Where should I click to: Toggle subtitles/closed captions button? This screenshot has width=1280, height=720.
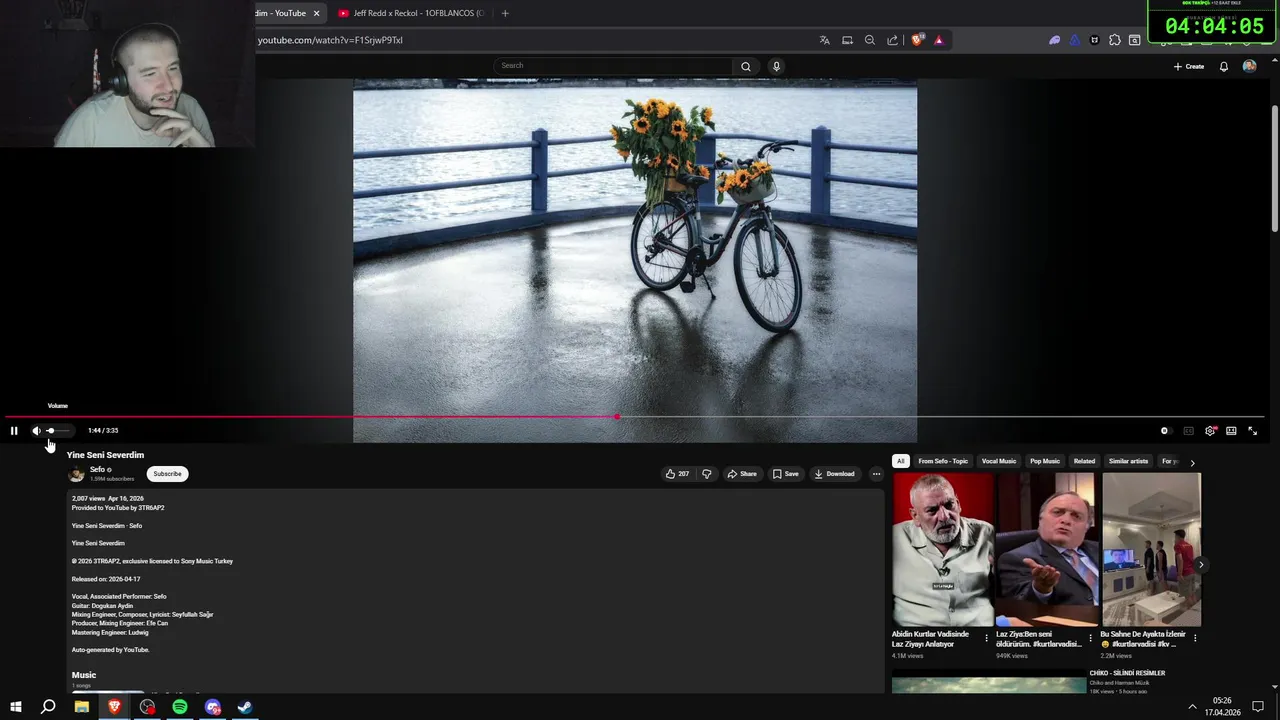1188,431
